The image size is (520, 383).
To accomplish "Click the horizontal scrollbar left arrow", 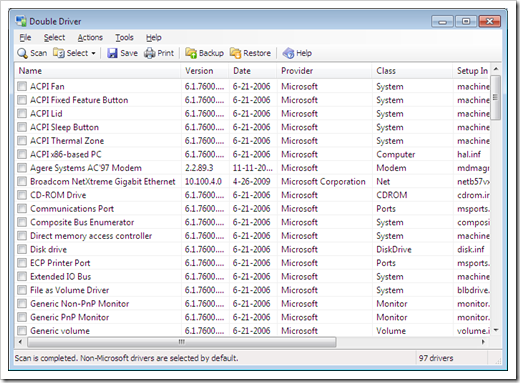I will [20, 342].
